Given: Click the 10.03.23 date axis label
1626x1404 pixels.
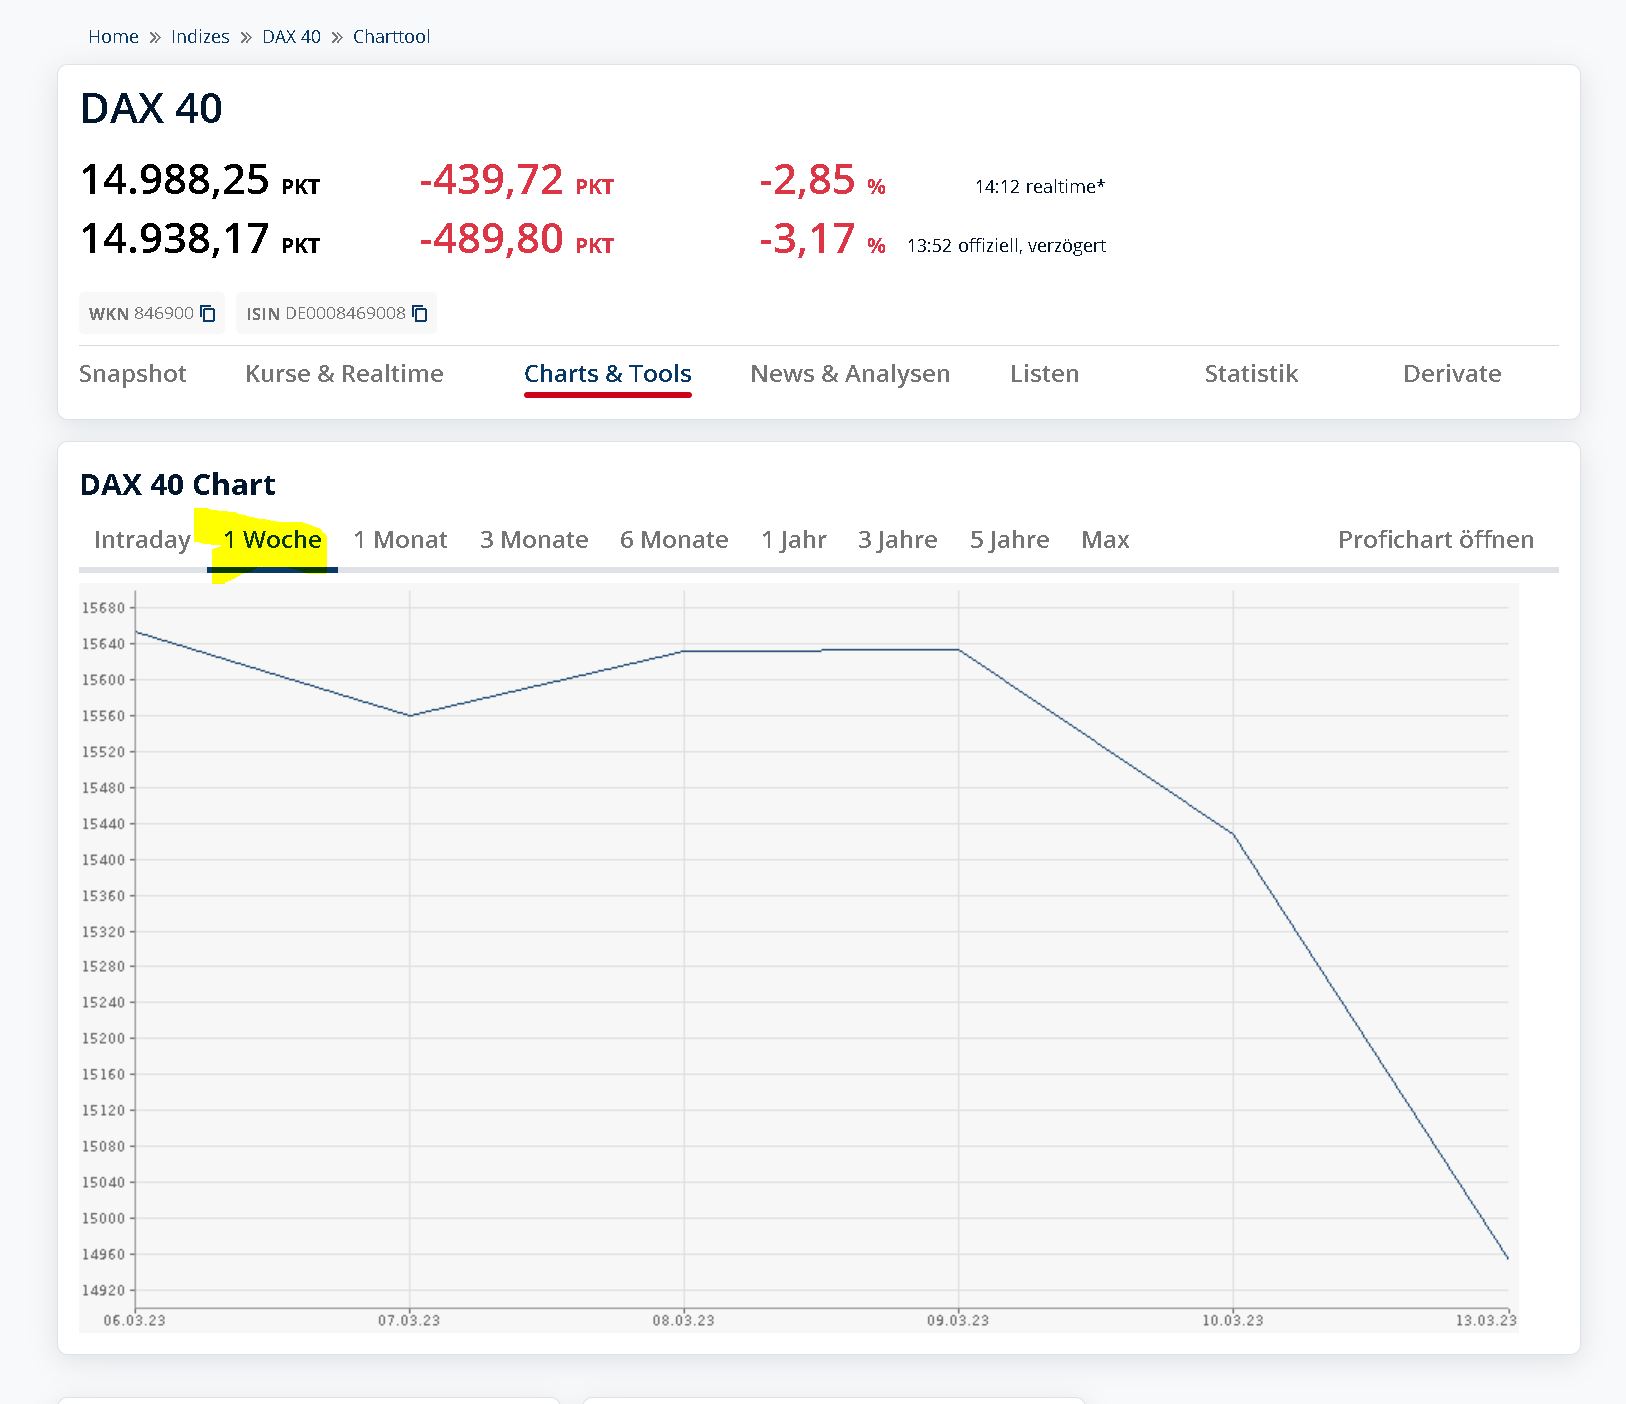Looking at the screenshot, I should [1233, 1320].
